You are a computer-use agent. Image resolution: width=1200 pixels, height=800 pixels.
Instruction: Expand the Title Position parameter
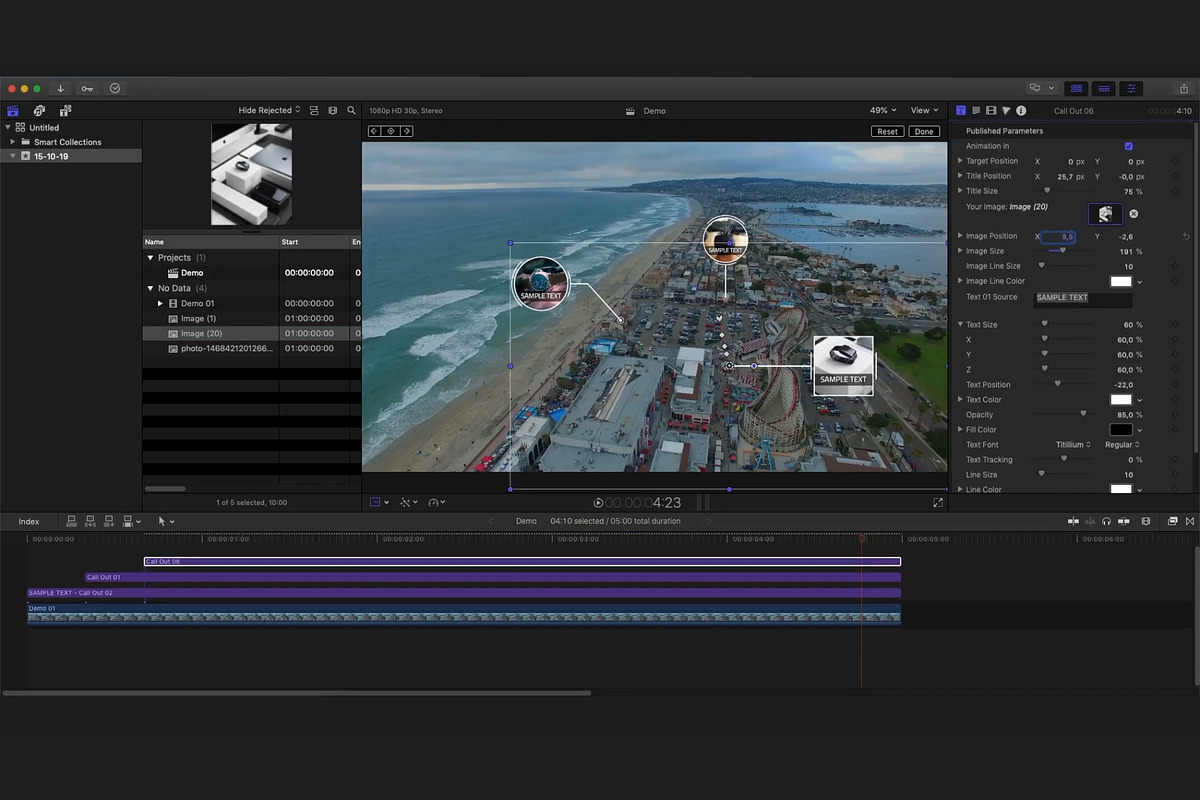[960, 176]
